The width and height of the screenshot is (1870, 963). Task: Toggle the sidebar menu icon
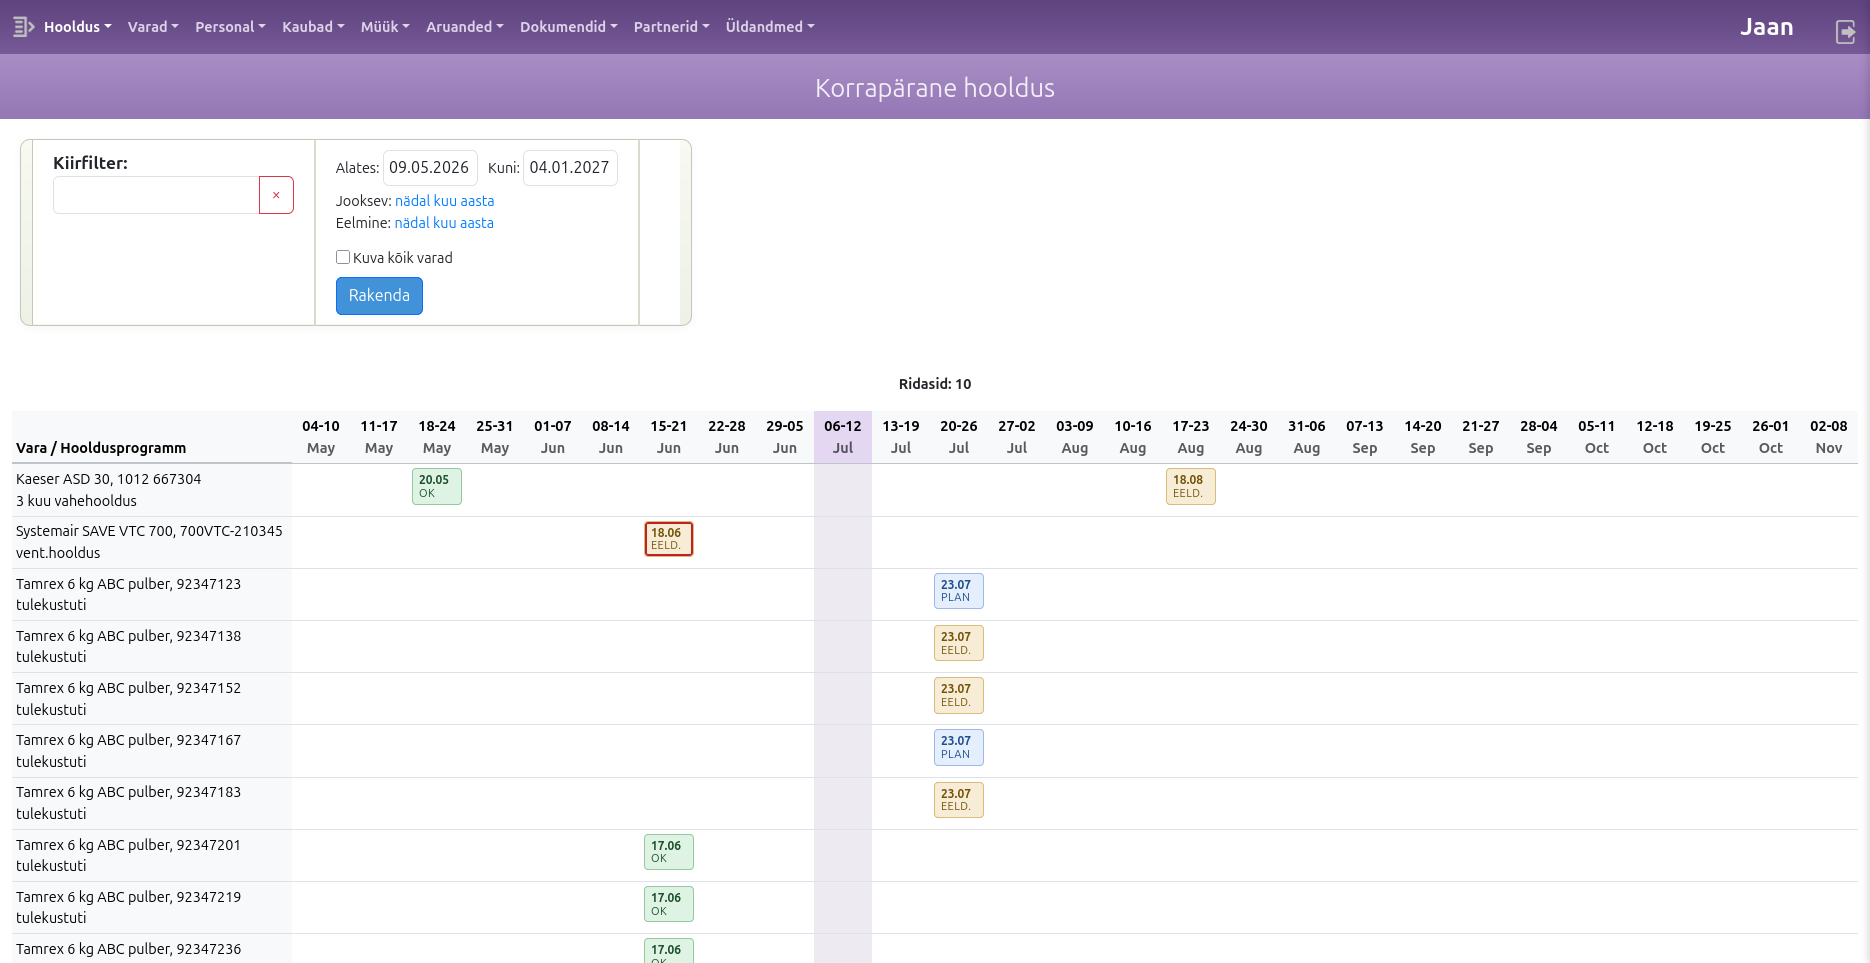pos(24,27)
